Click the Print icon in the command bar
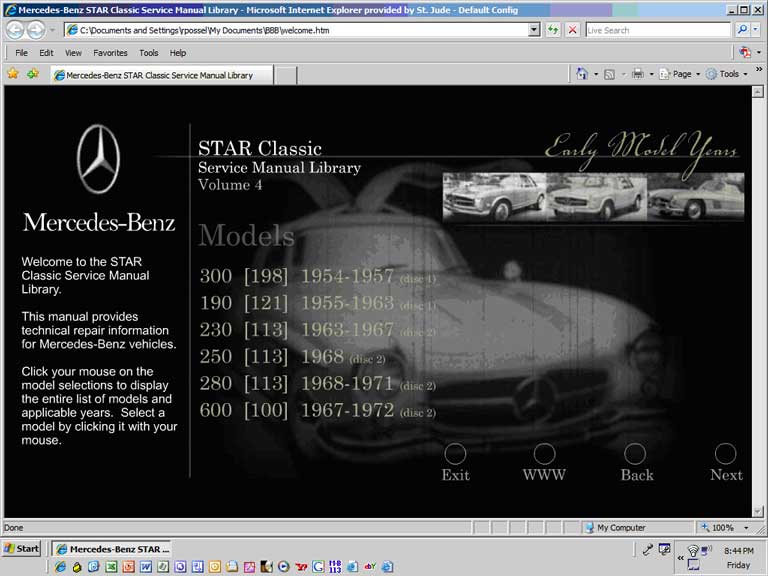 click(x=638, y=74)
